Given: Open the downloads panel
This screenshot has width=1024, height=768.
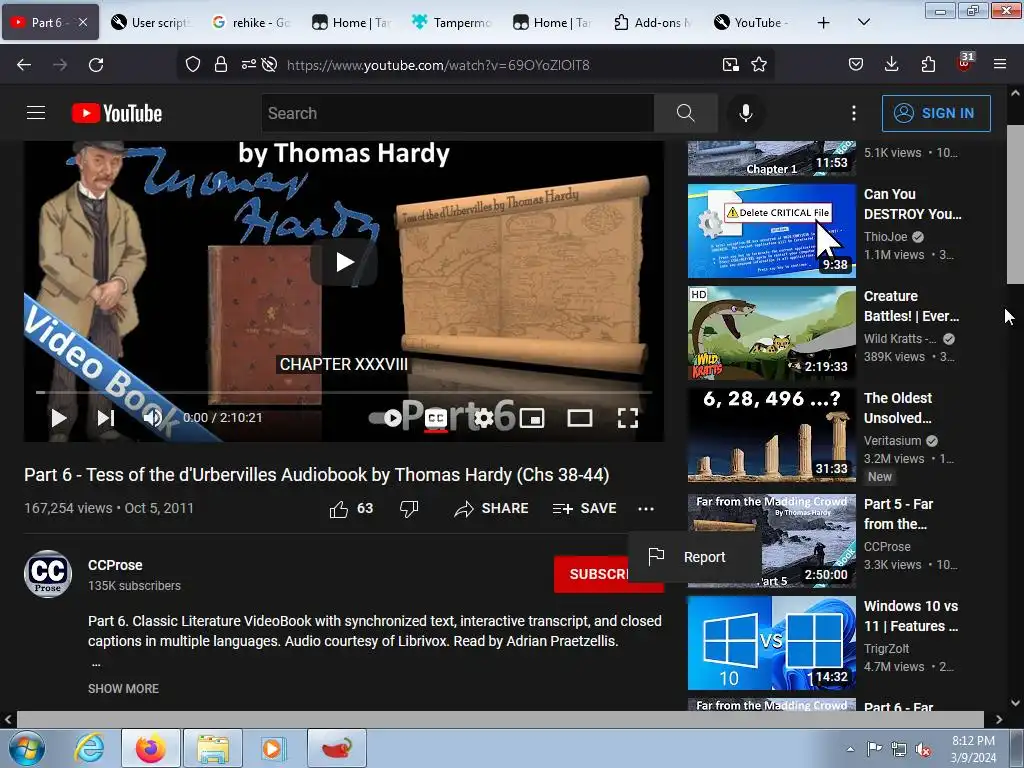Looking at the screenshot, I should [891, 65].
